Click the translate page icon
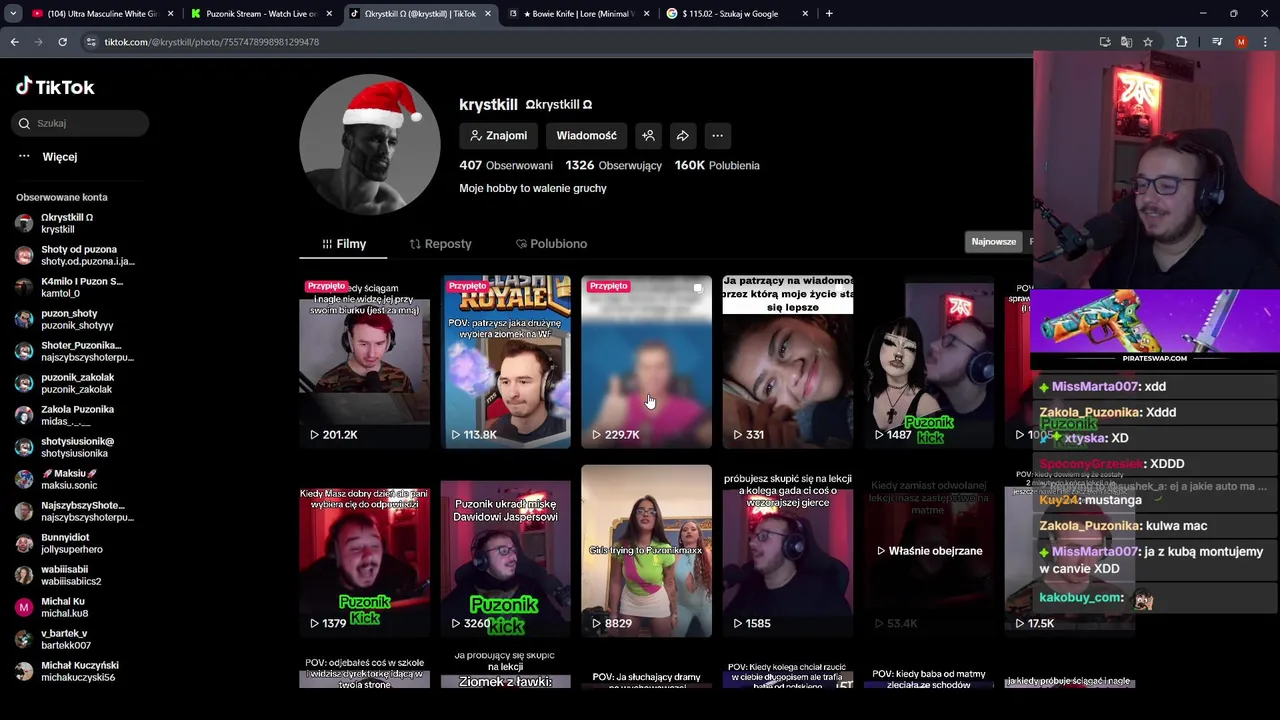The width and height of the screenshot is (1280, 720). pyautogui.click(x=1126, y=42)
